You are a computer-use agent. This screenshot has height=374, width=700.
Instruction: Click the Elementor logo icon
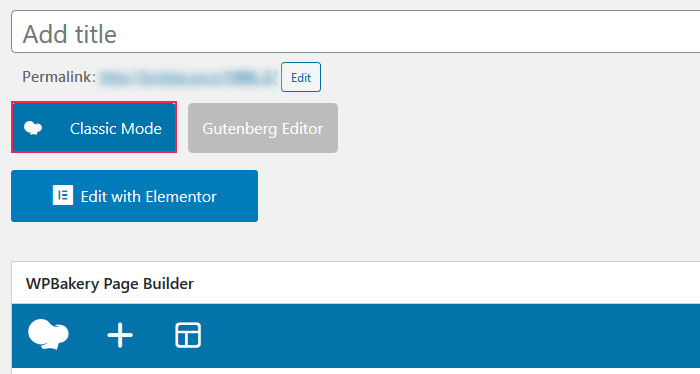63,195
